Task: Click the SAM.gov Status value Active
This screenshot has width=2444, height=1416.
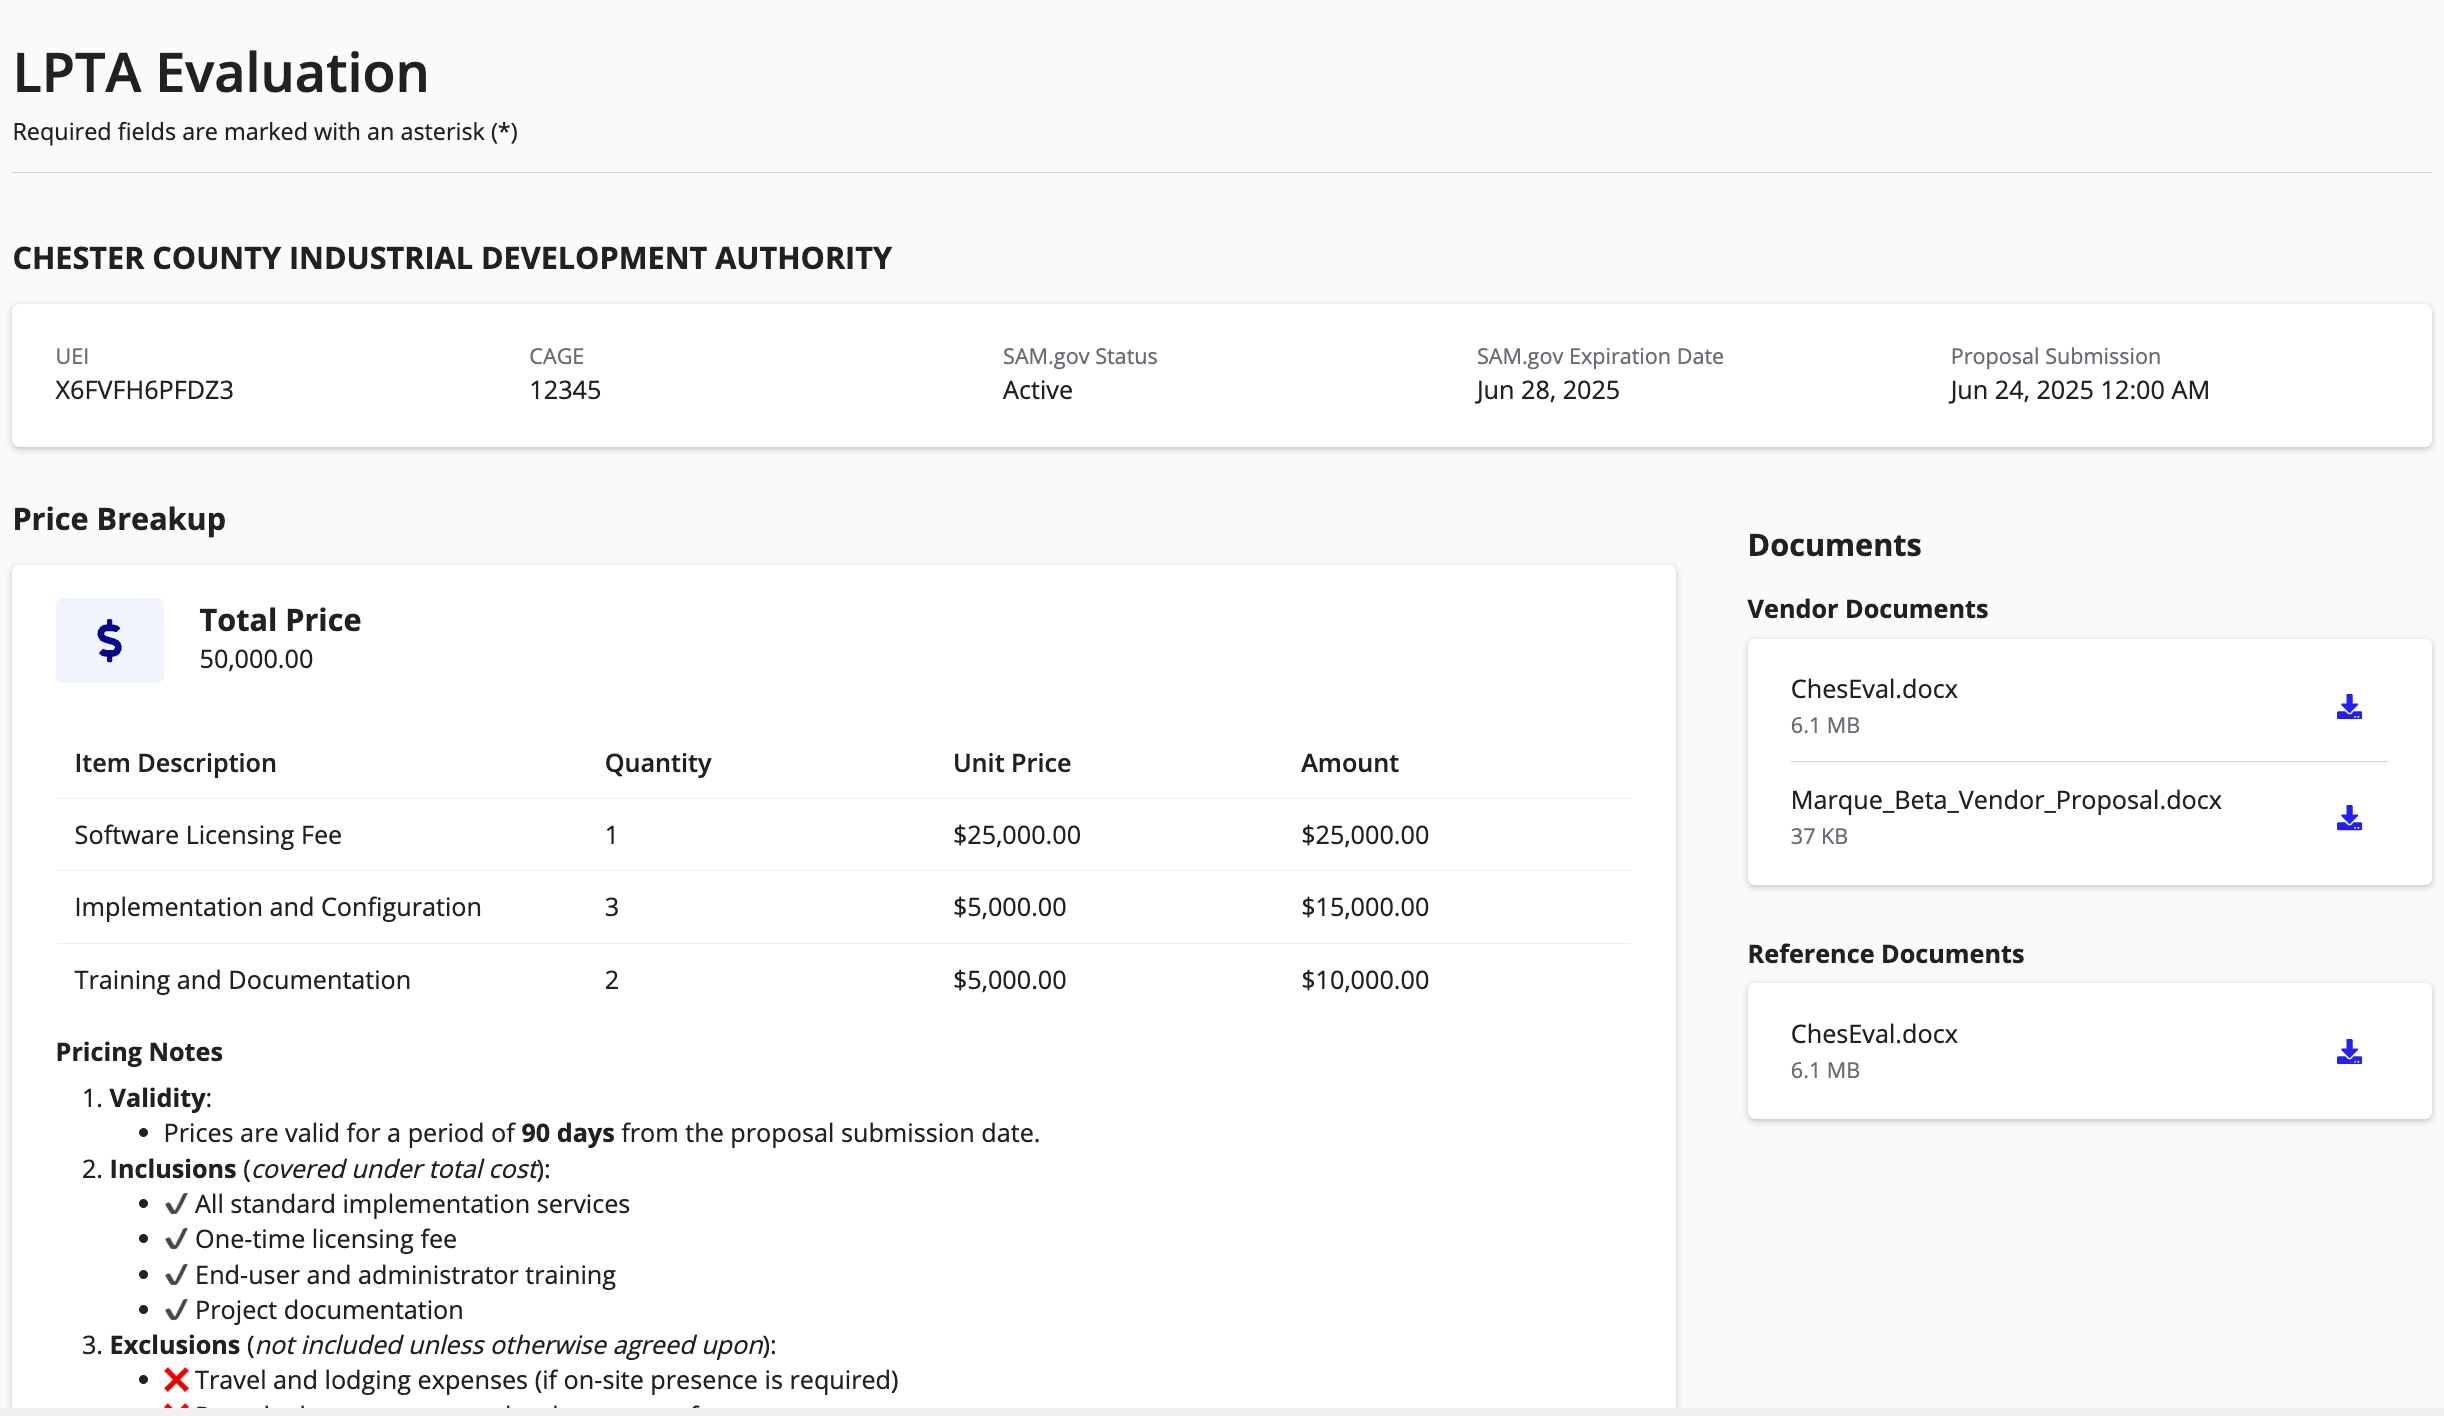Action: pos(1037,390)
